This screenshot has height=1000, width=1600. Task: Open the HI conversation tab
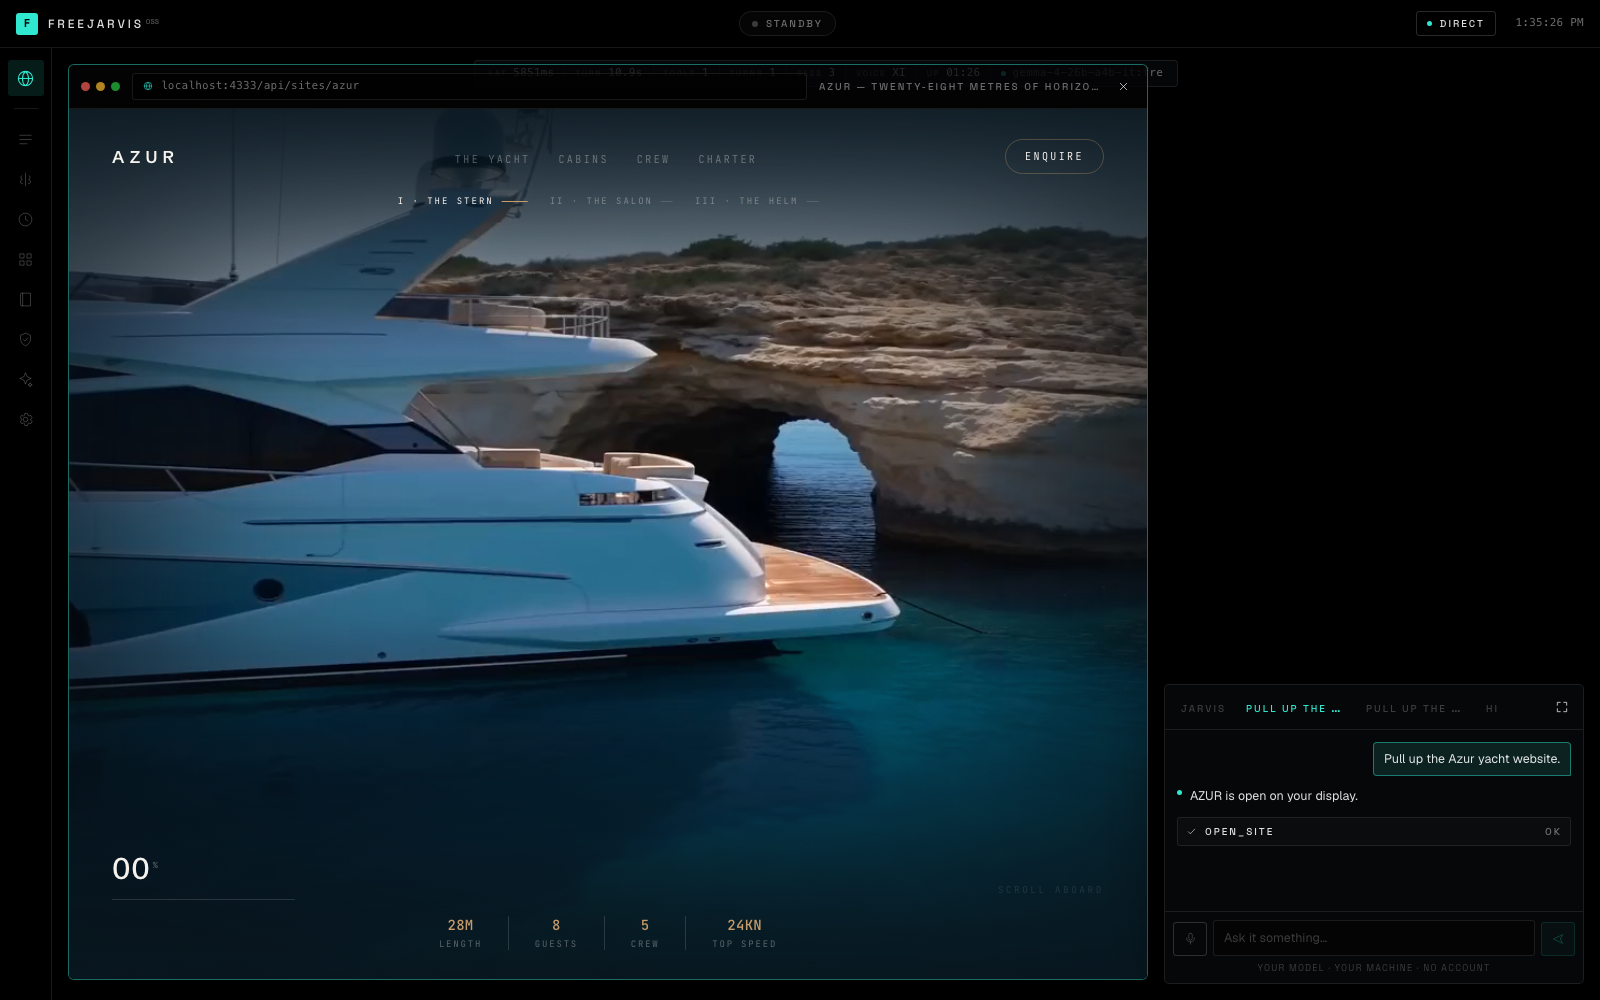coord(1492,708)
